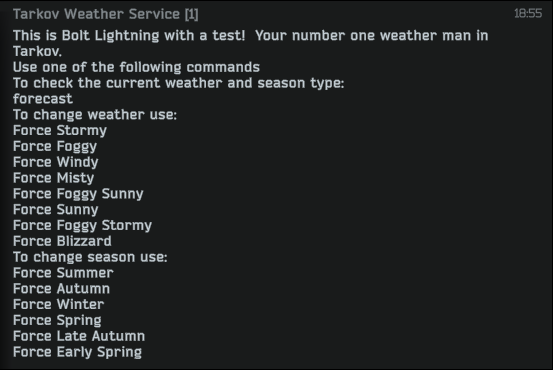The width and height of the screenshot is (553, 370).
Task: Click the Force Foggy Stormy command line
Action: 83,225
